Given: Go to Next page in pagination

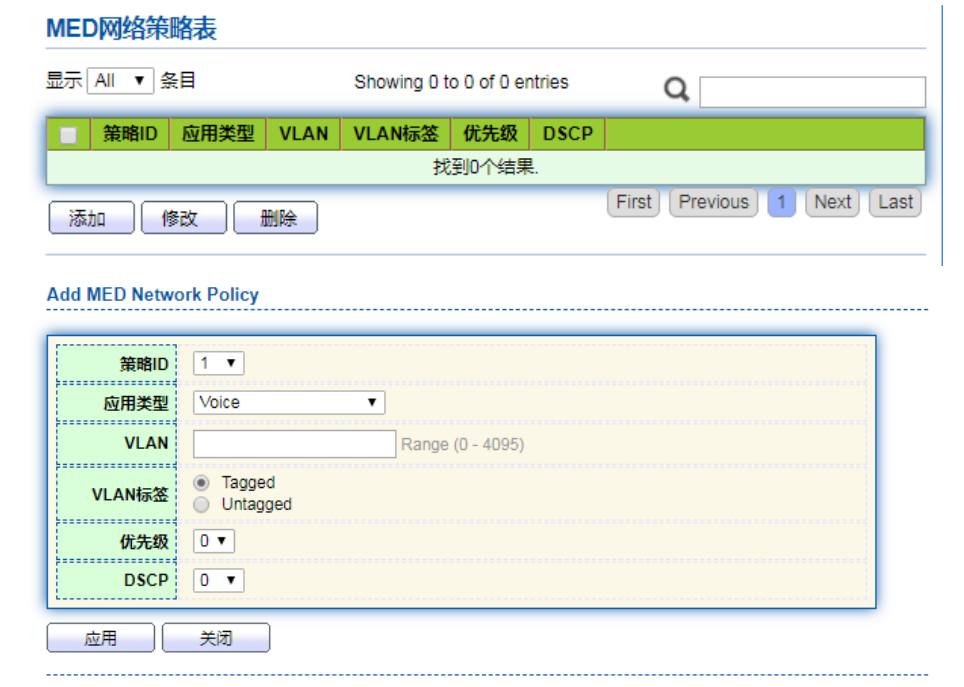Looking at the screenshot, I should point(832,202).
